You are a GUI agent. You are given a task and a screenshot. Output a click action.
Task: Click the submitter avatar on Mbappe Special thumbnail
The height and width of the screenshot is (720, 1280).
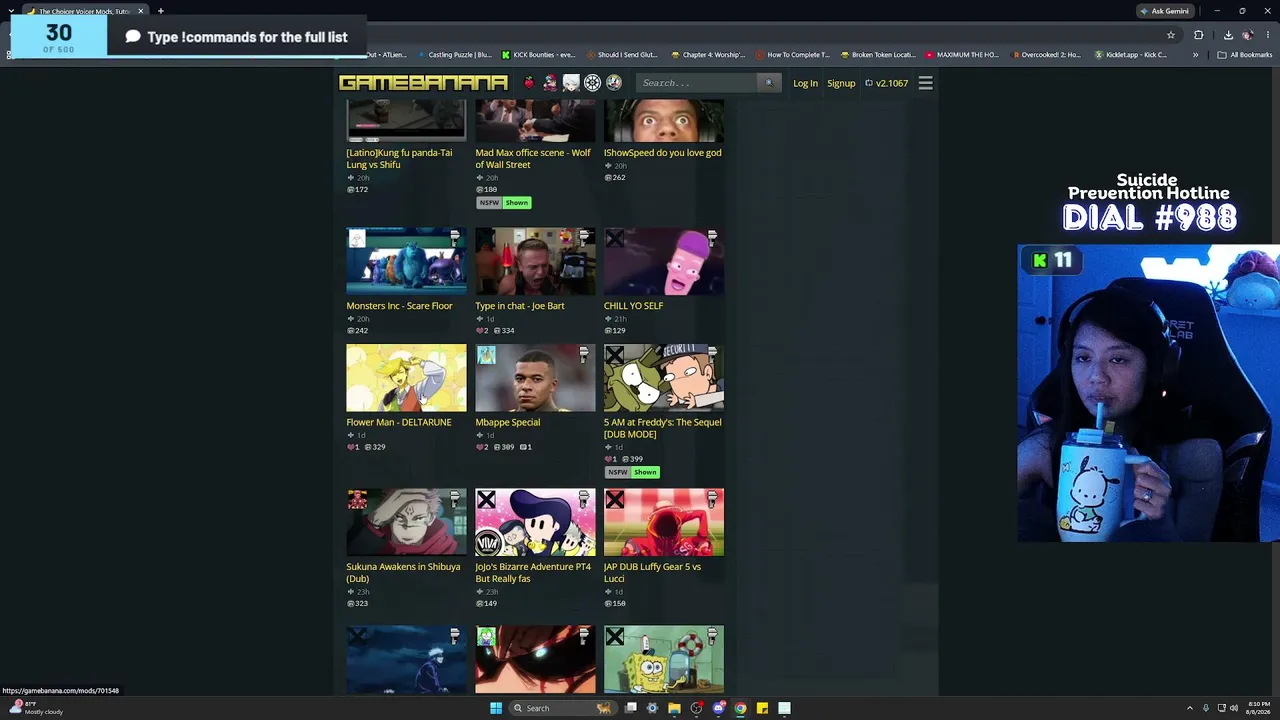point(486,355)
